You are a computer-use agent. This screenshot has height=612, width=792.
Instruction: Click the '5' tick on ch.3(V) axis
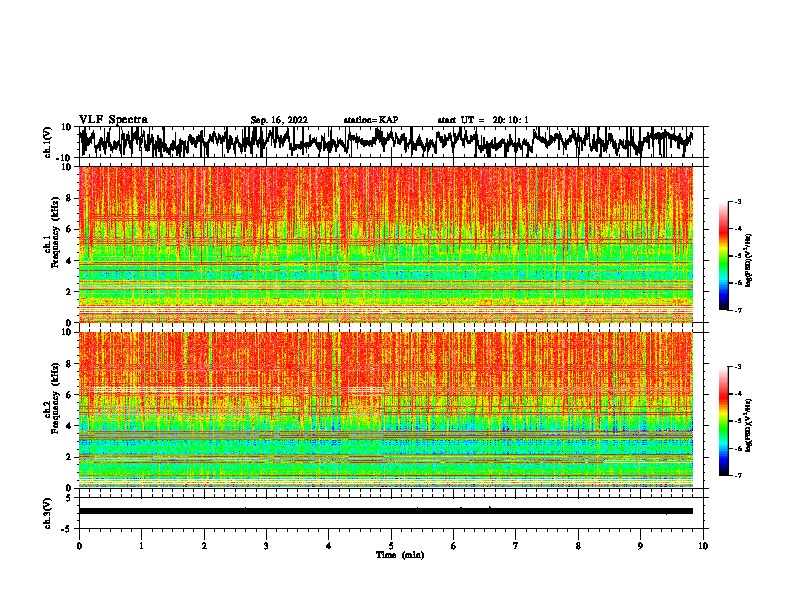[x=69, y=497]
